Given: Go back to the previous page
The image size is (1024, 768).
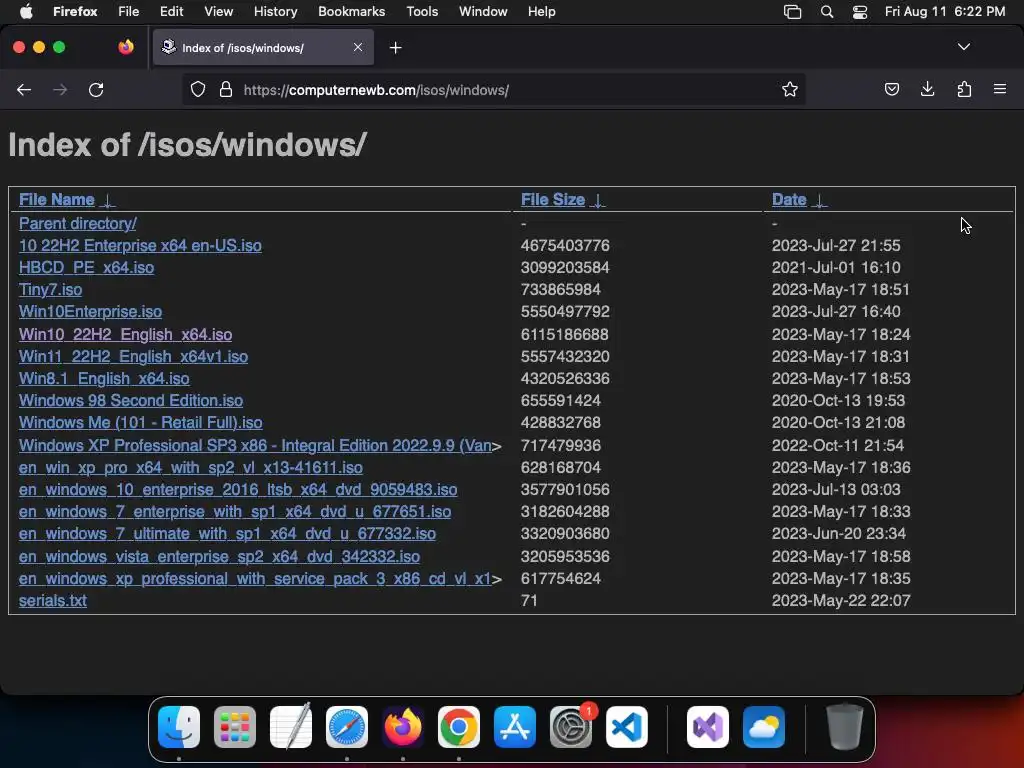Looking at the screenshot, I should (x=24, y=89).
